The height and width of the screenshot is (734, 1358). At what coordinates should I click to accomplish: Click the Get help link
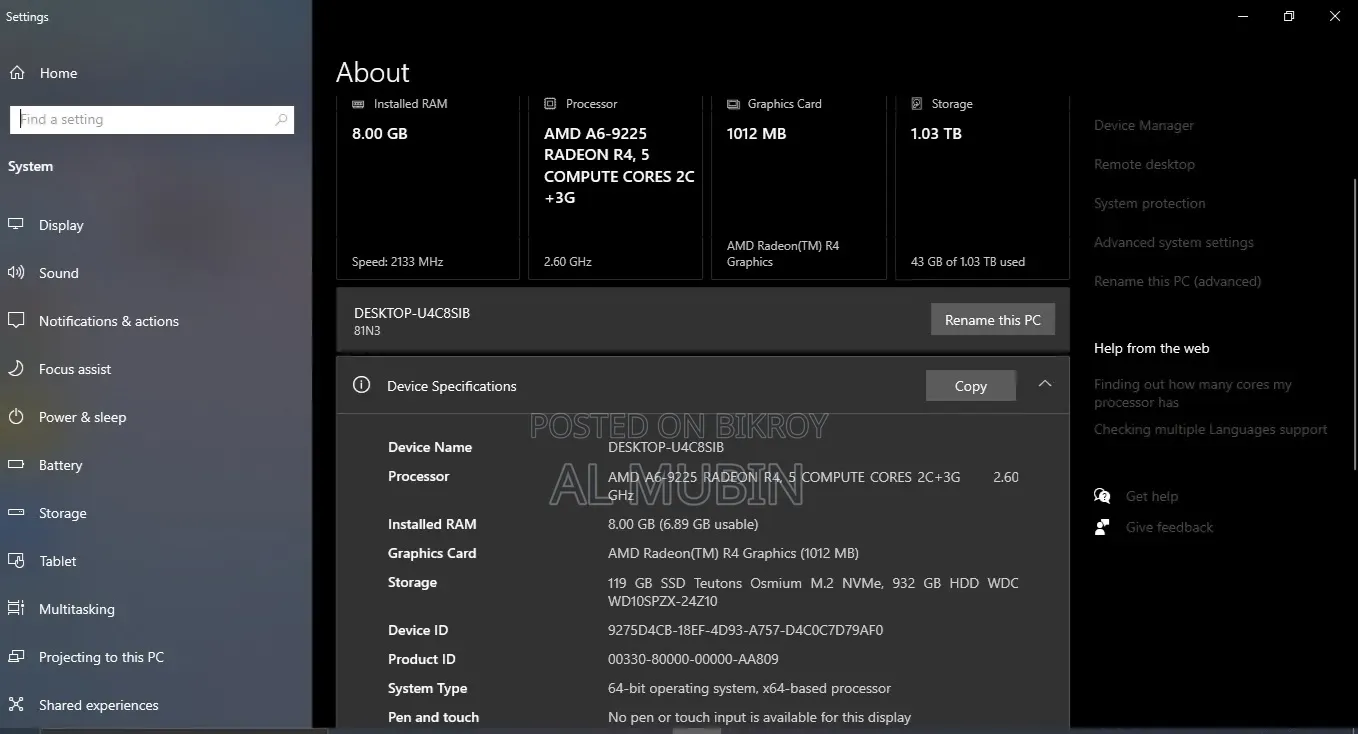click(1152, 496)
